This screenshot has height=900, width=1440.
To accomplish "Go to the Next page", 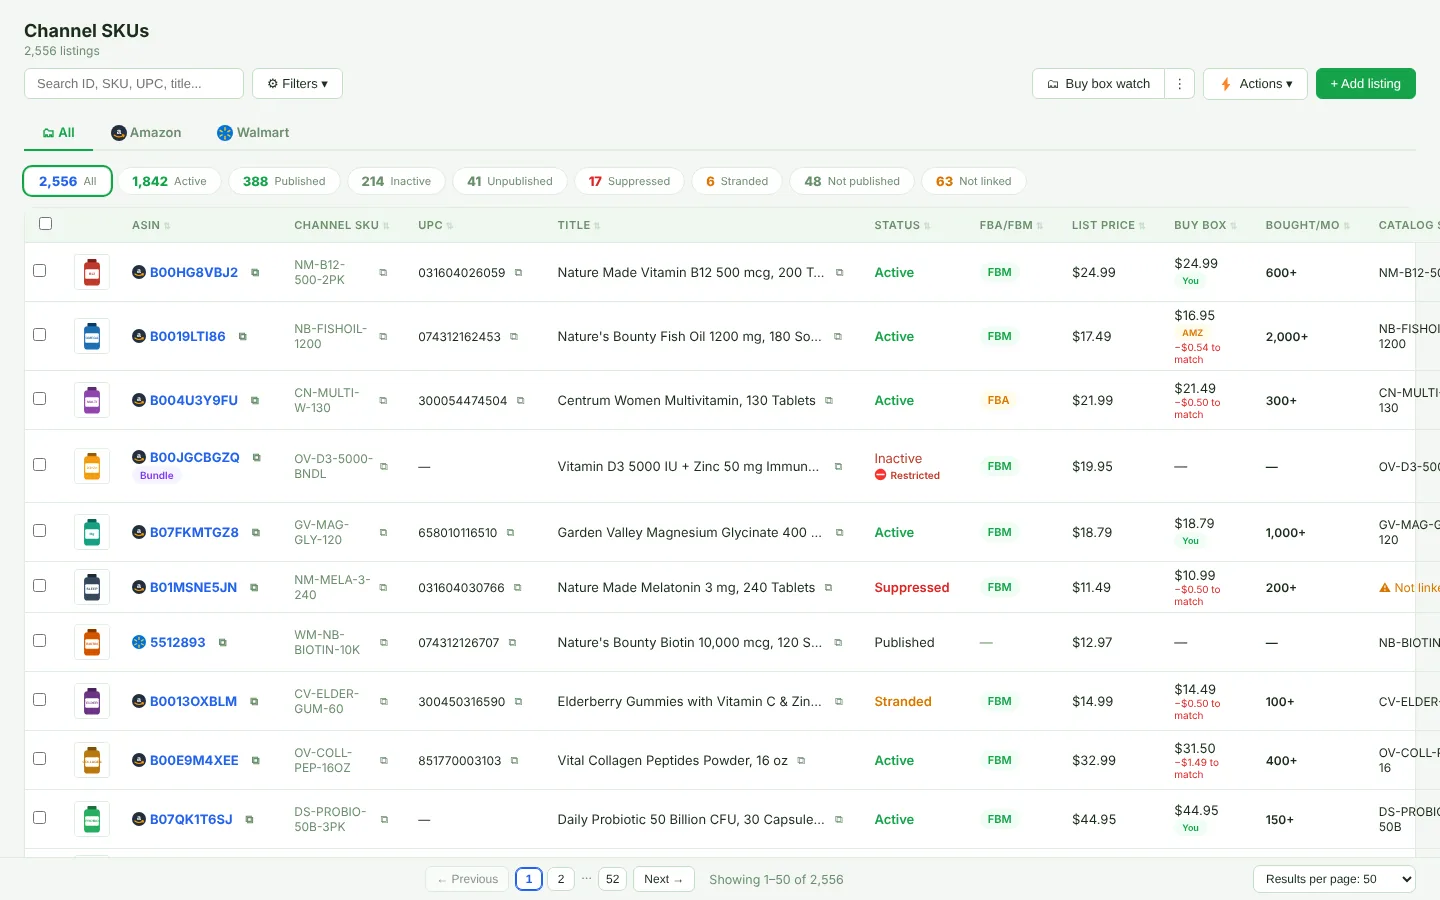I will point(664,879).
